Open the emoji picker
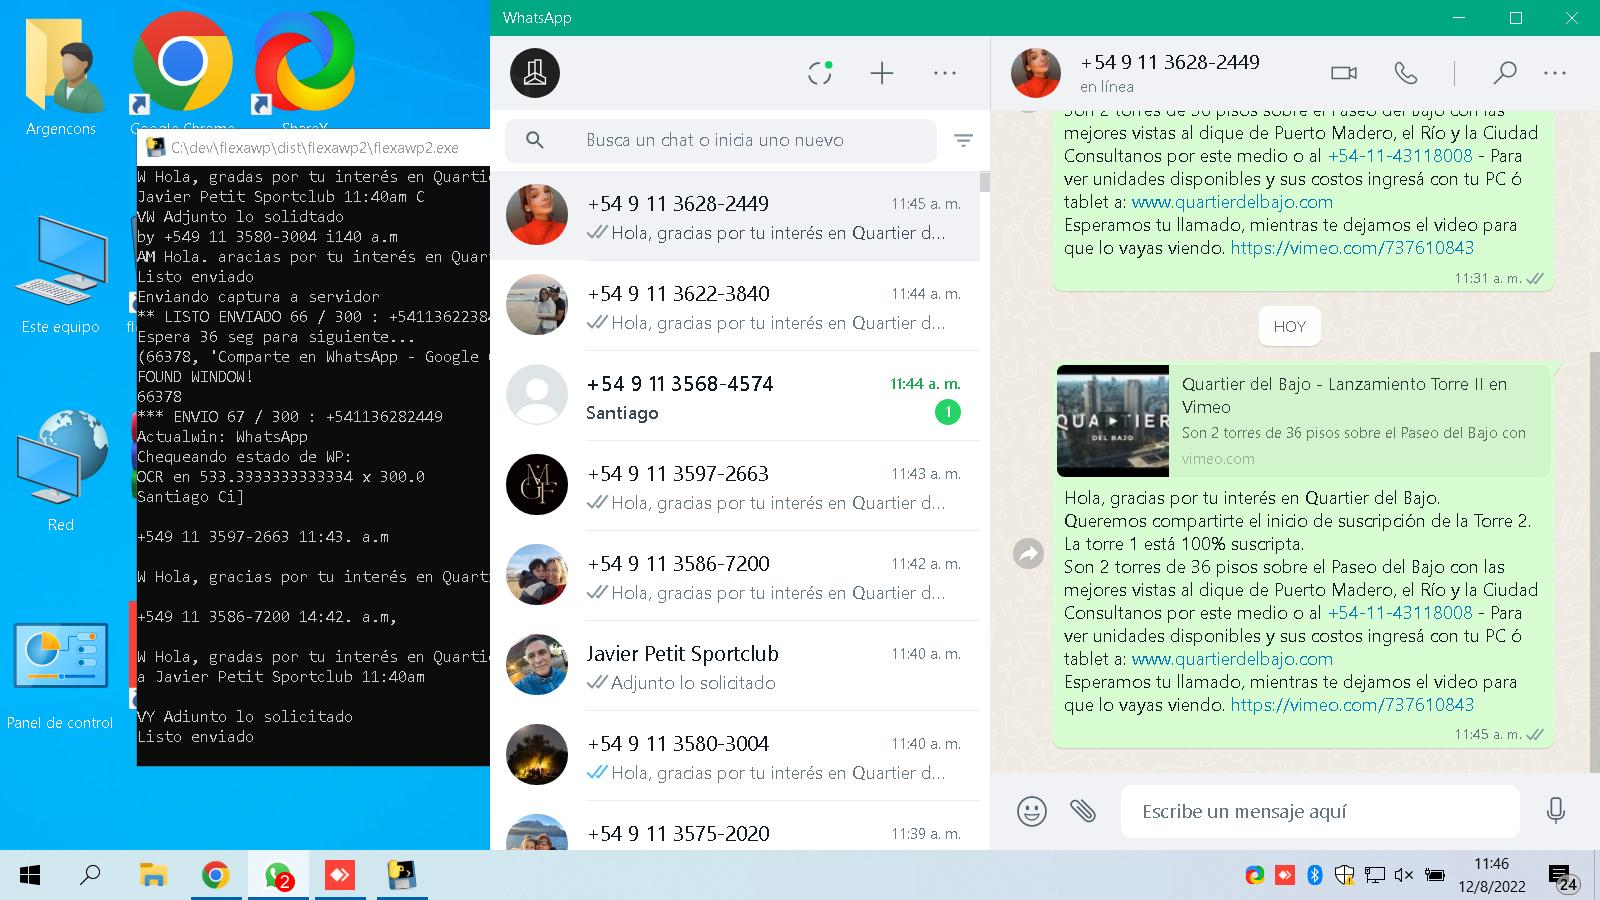Viewport: 1600px width, 900px height. coord(1032,811)
